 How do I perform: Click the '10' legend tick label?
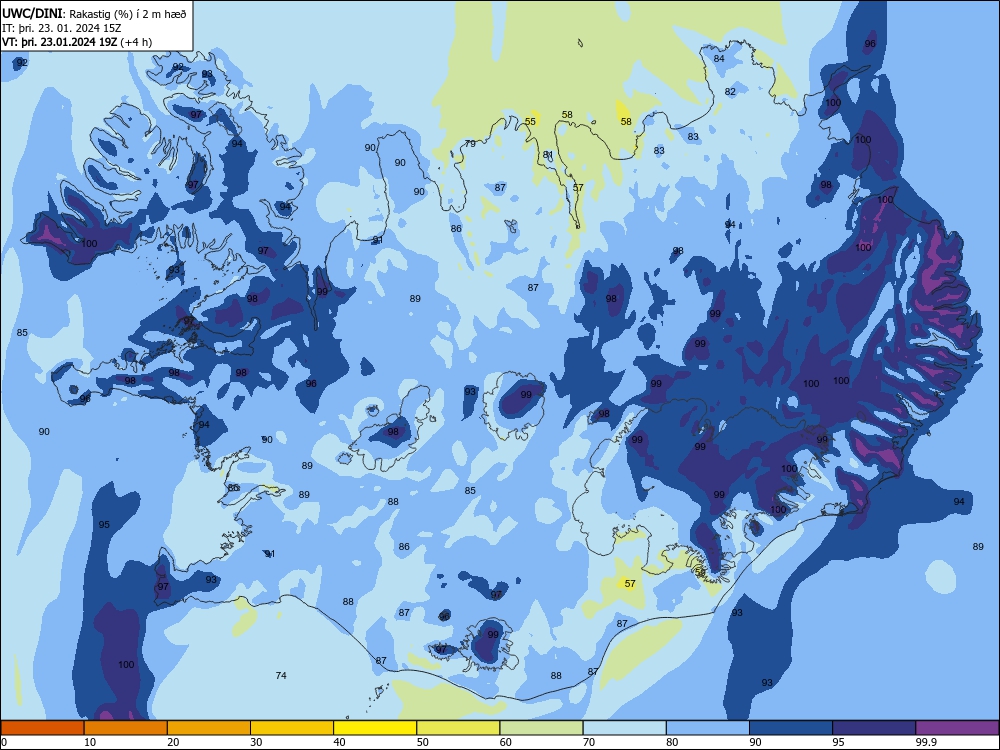[90, 742]
